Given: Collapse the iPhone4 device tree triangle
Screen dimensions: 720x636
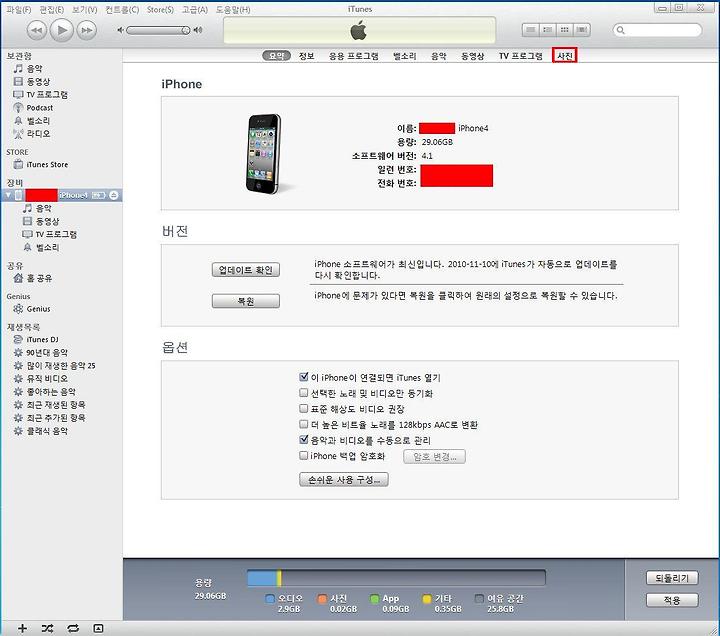Looking at the screenshot, I should pyautogui.click(x=8, y=195).
